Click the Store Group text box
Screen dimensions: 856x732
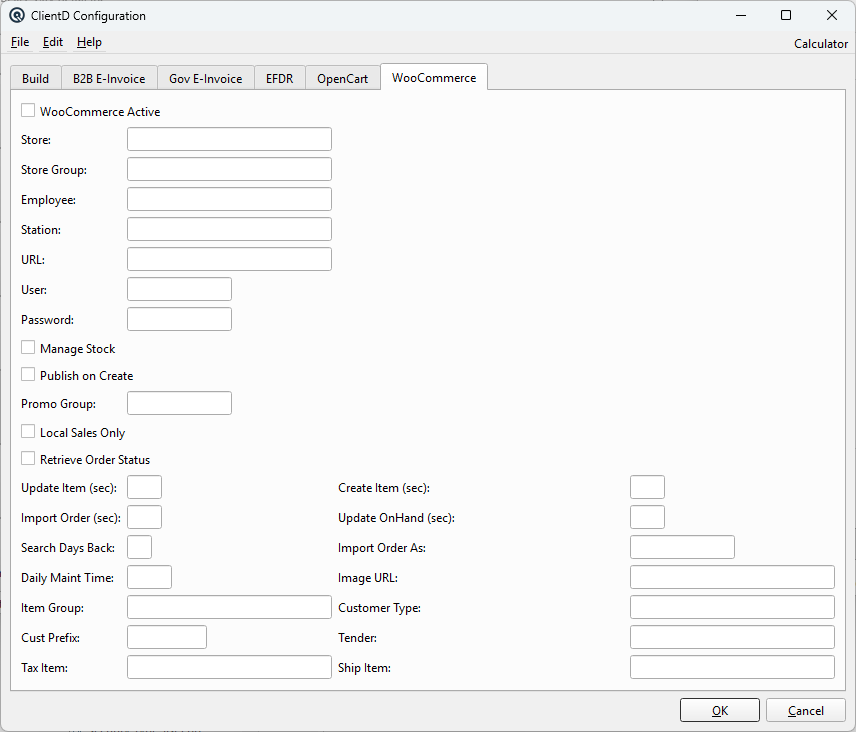pos(229,169)
